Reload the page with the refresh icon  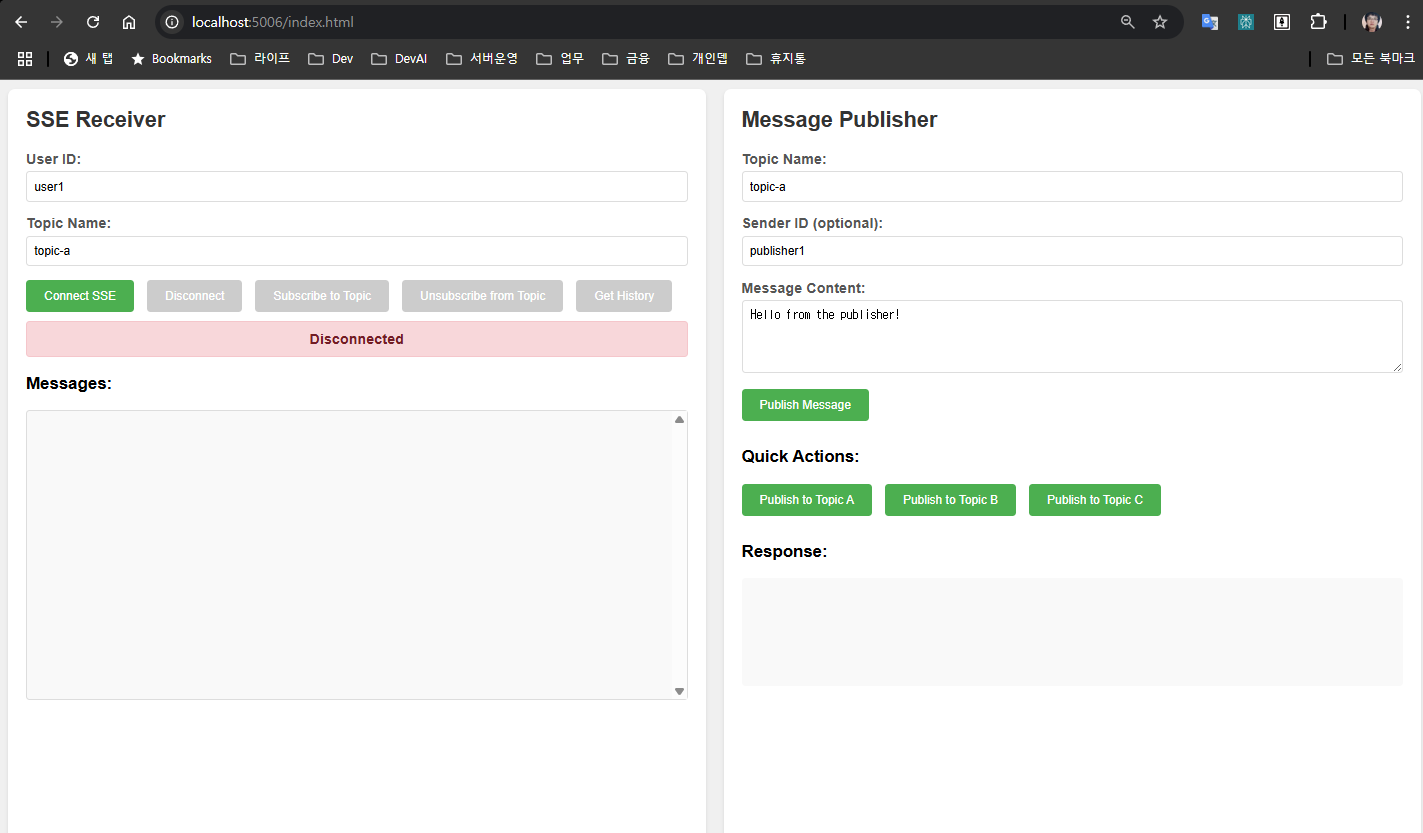coord(93,22)
